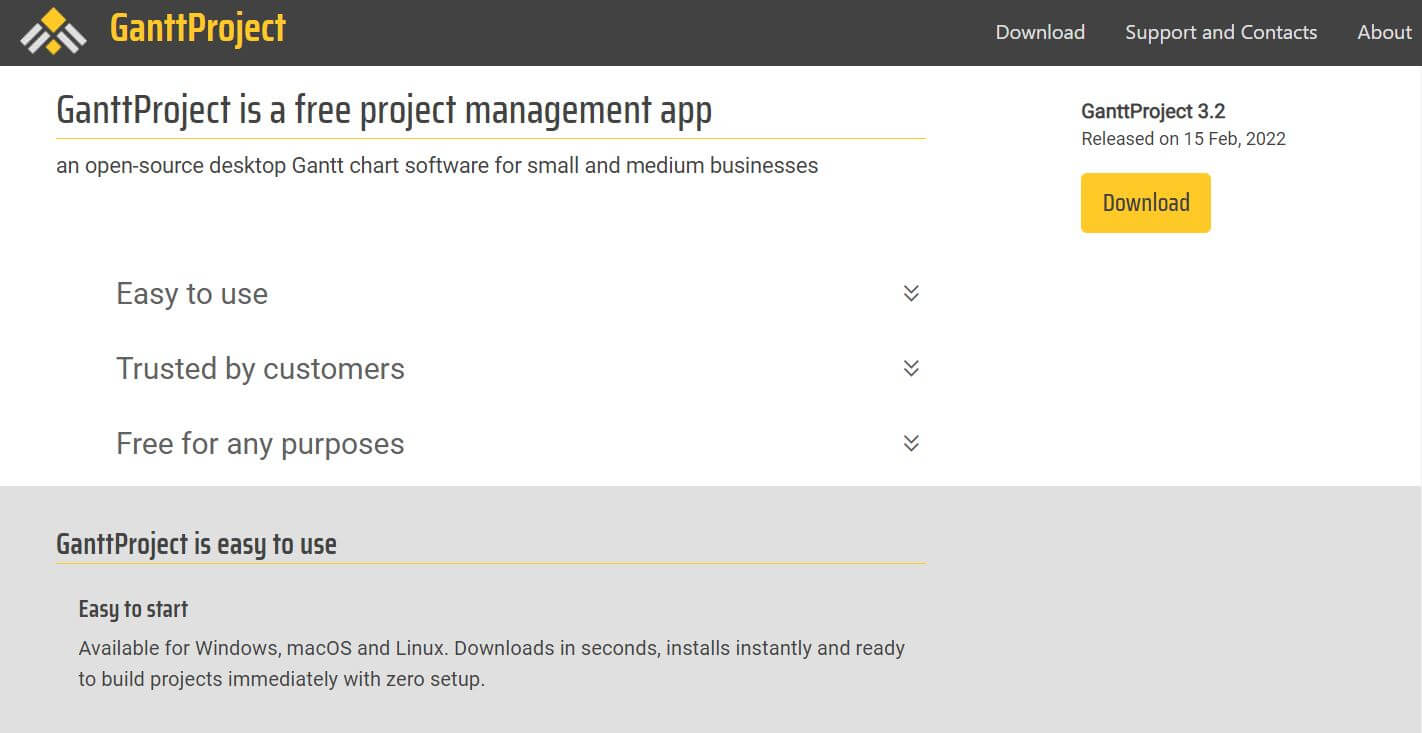Expand the Trusted by customers chevron
The image size is (1422, 733).
(x=911, y=368)
